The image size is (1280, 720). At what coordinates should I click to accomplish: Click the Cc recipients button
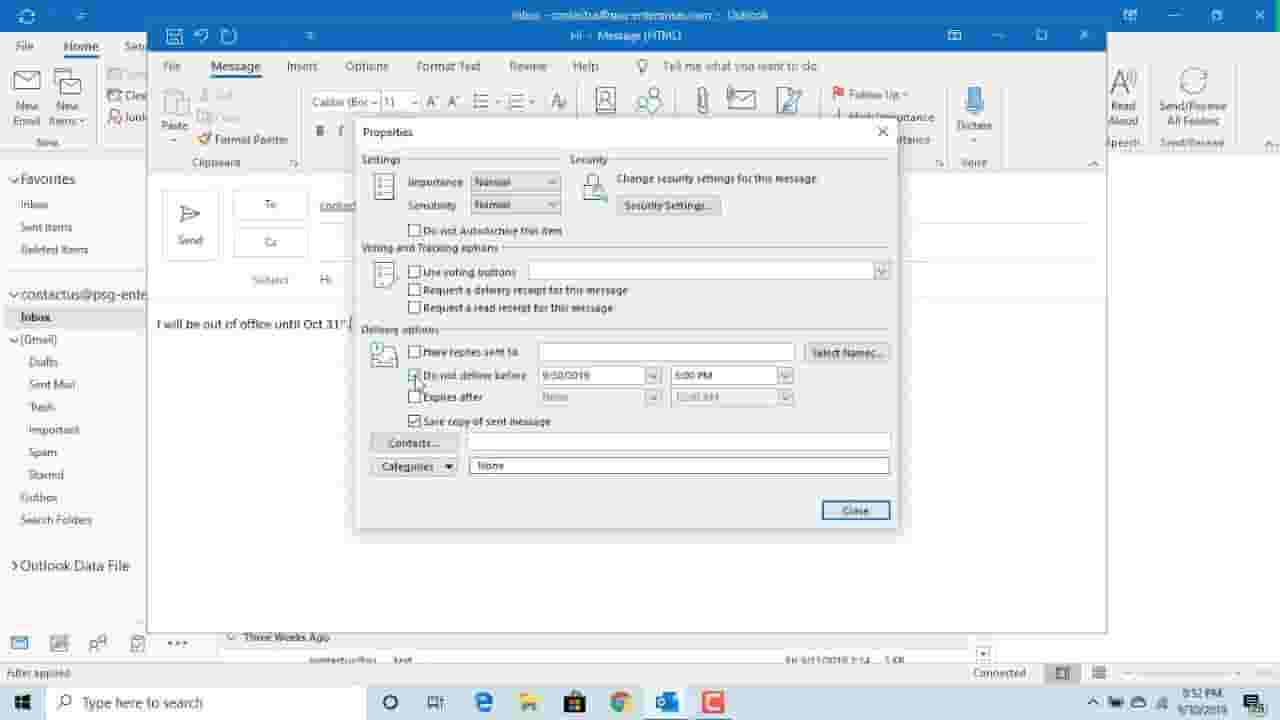tap(270, 242)
